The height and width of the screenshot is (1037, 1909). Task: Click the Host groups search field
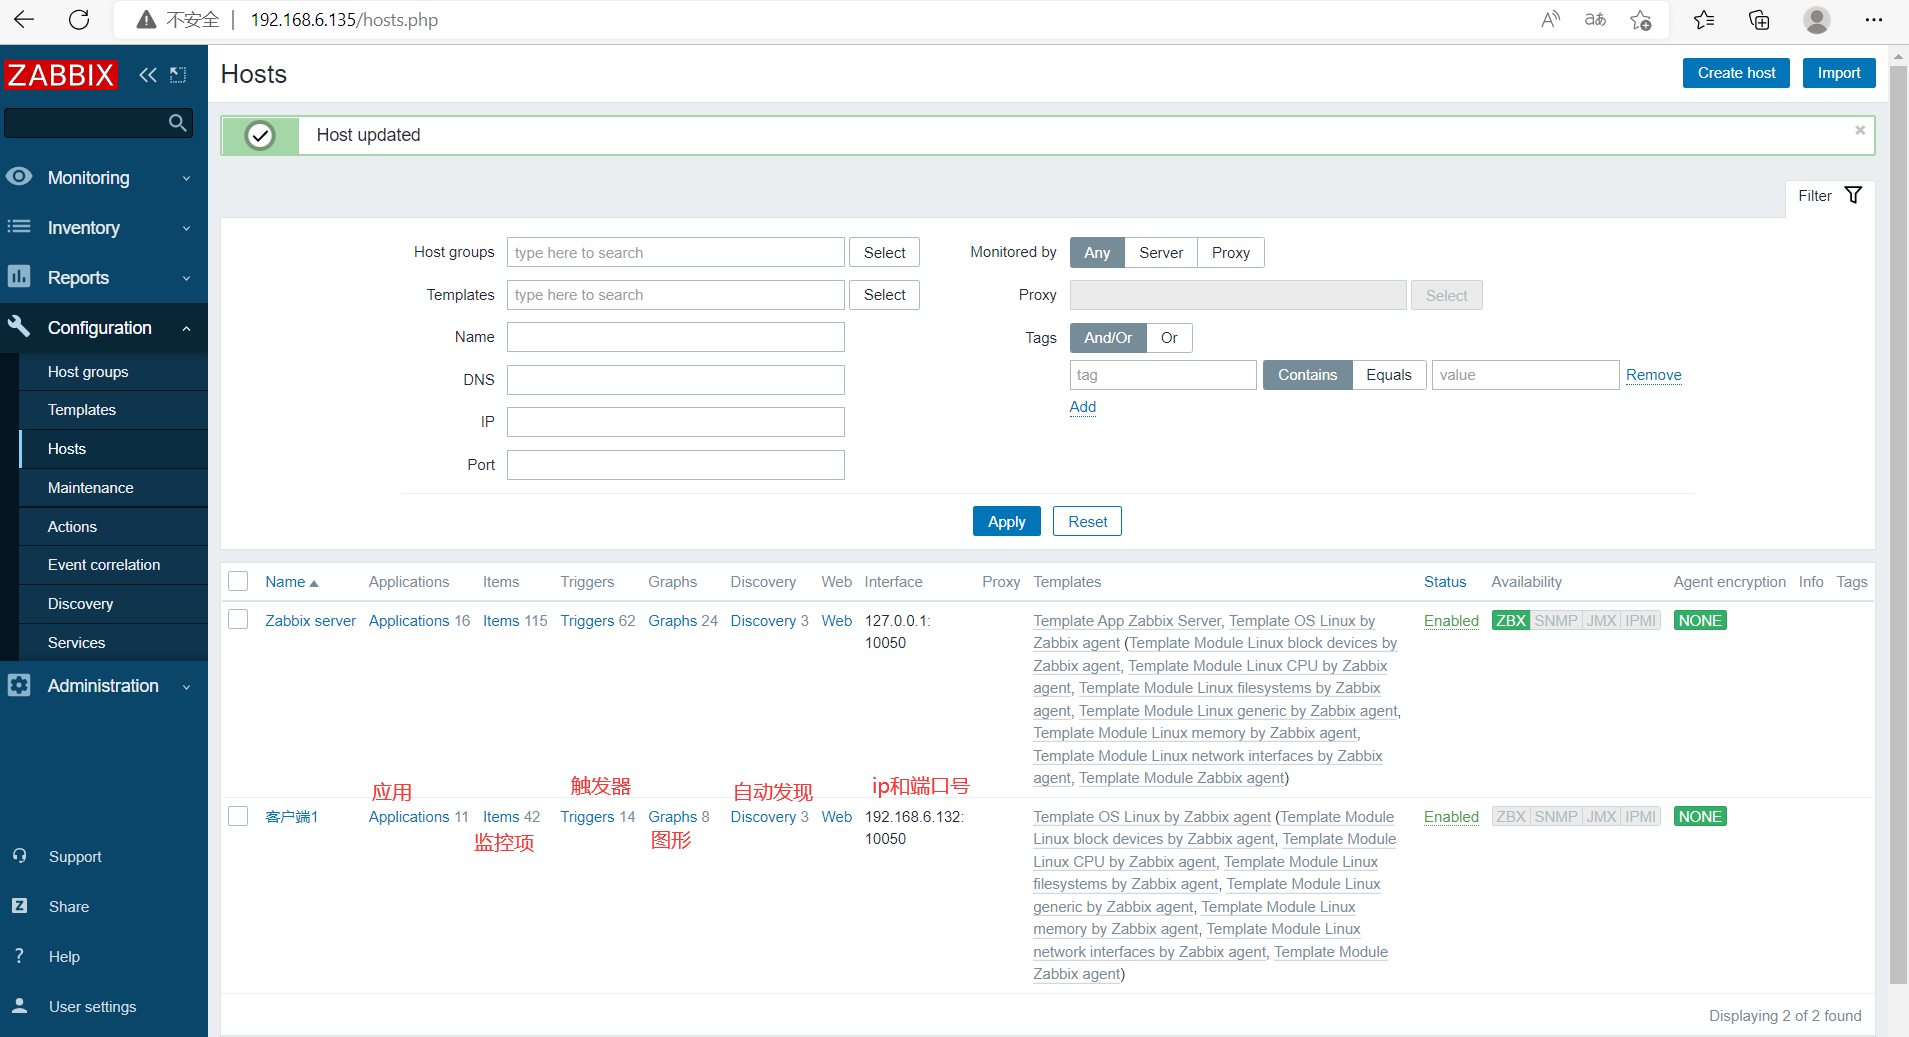click(x=676, y=252)
